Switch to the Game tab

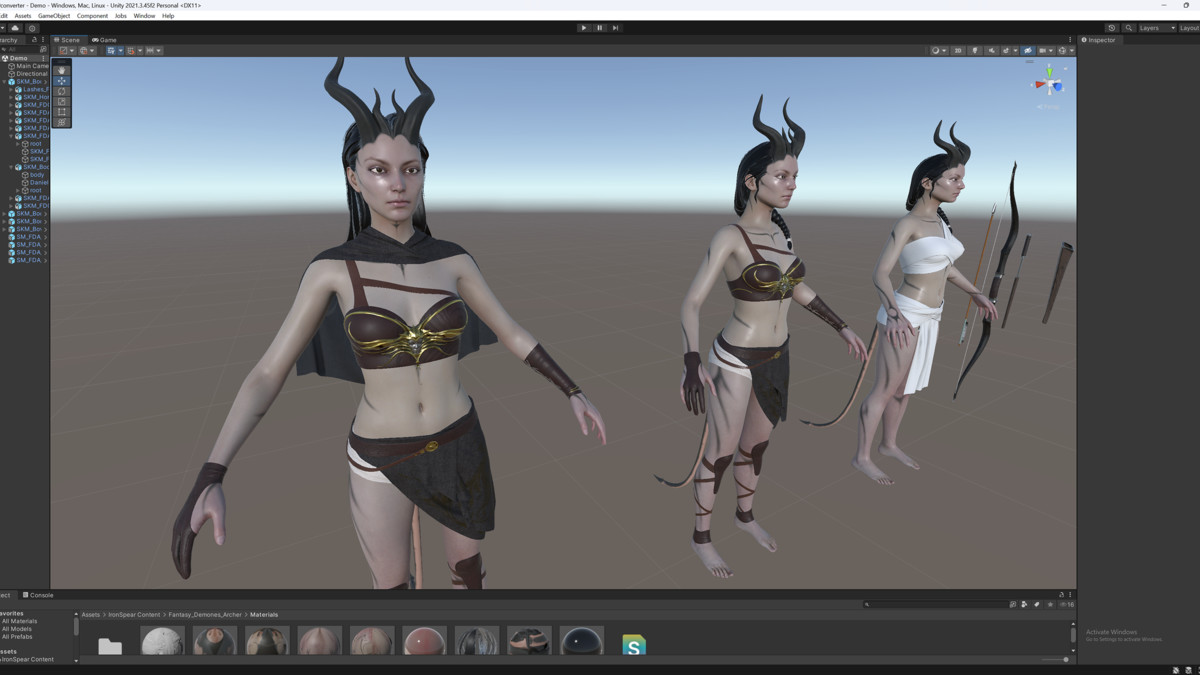(x=103, y=40)
